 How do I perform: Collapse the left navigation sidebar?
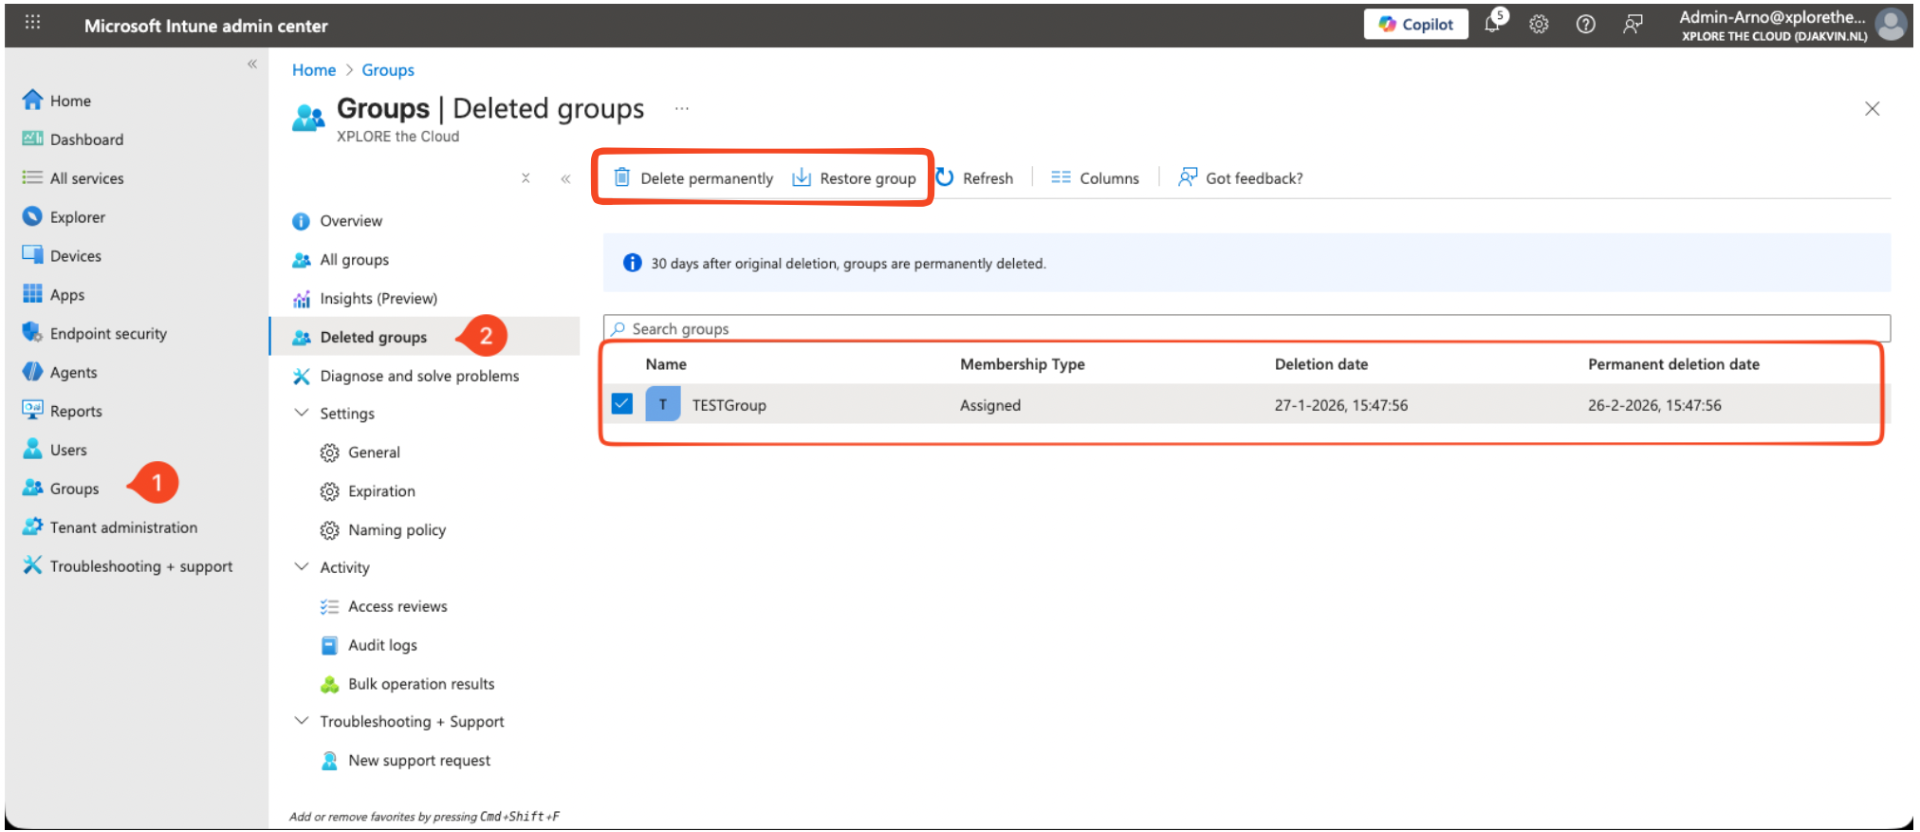click(252, 64)
